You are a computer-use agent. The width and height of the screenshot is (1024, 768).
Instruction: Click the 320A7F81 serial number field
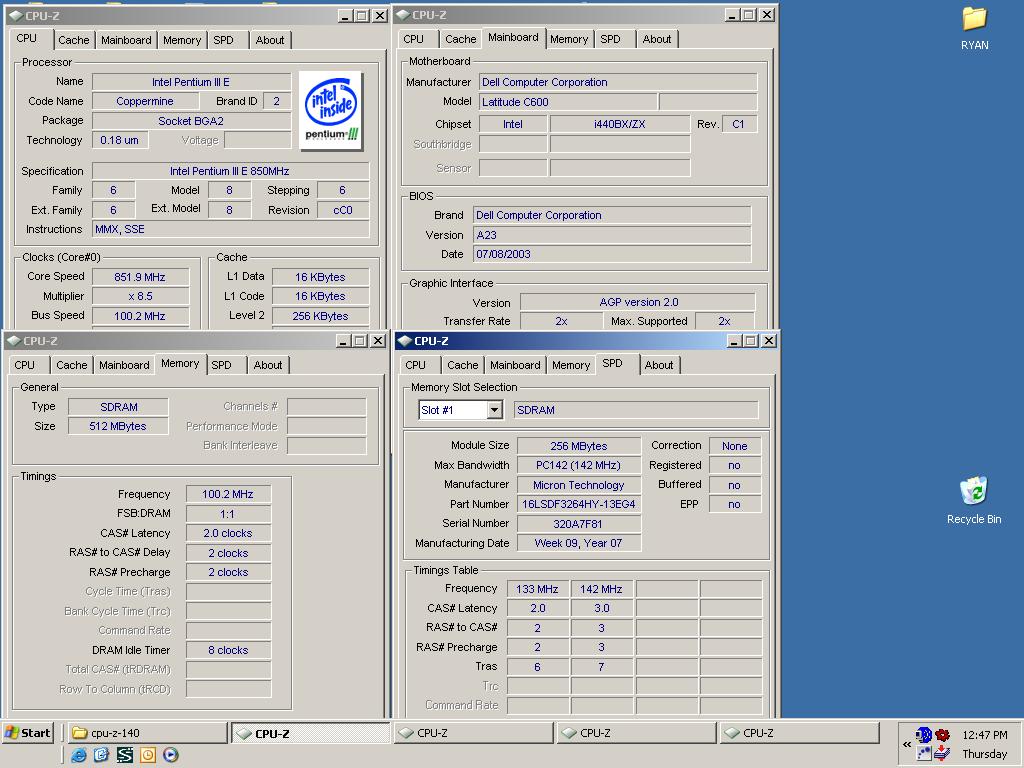pyautogui.click(x=579, y=524)
